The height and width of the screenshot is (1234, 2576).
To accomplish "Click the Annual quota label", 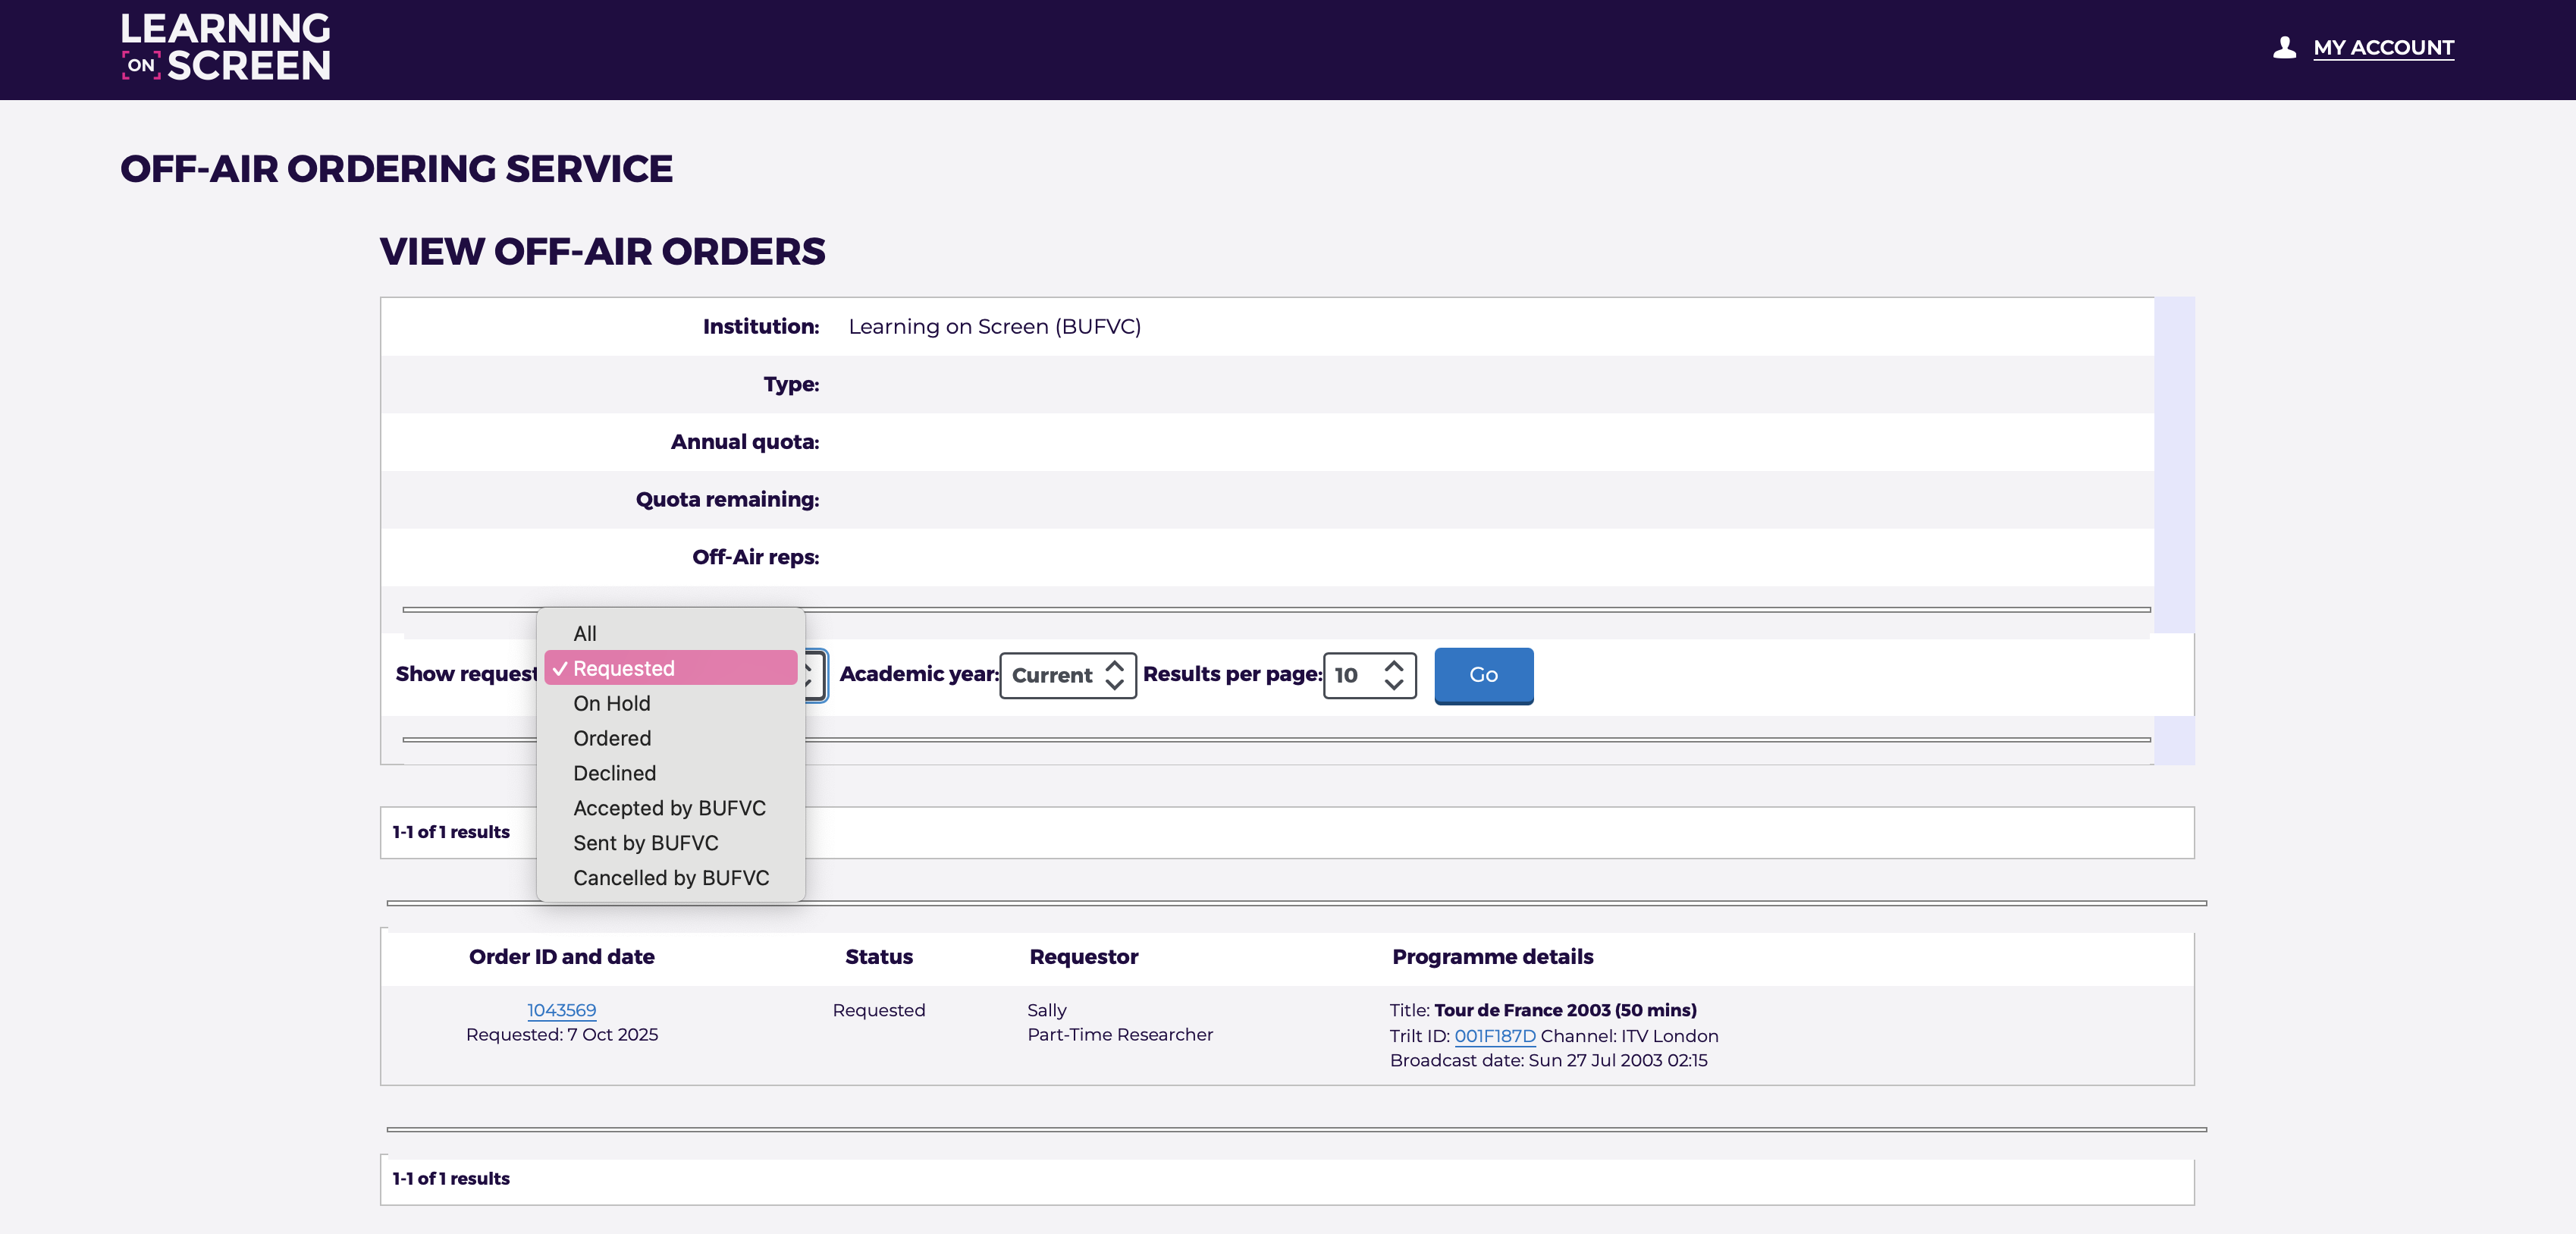I will [x=745, y=442].
